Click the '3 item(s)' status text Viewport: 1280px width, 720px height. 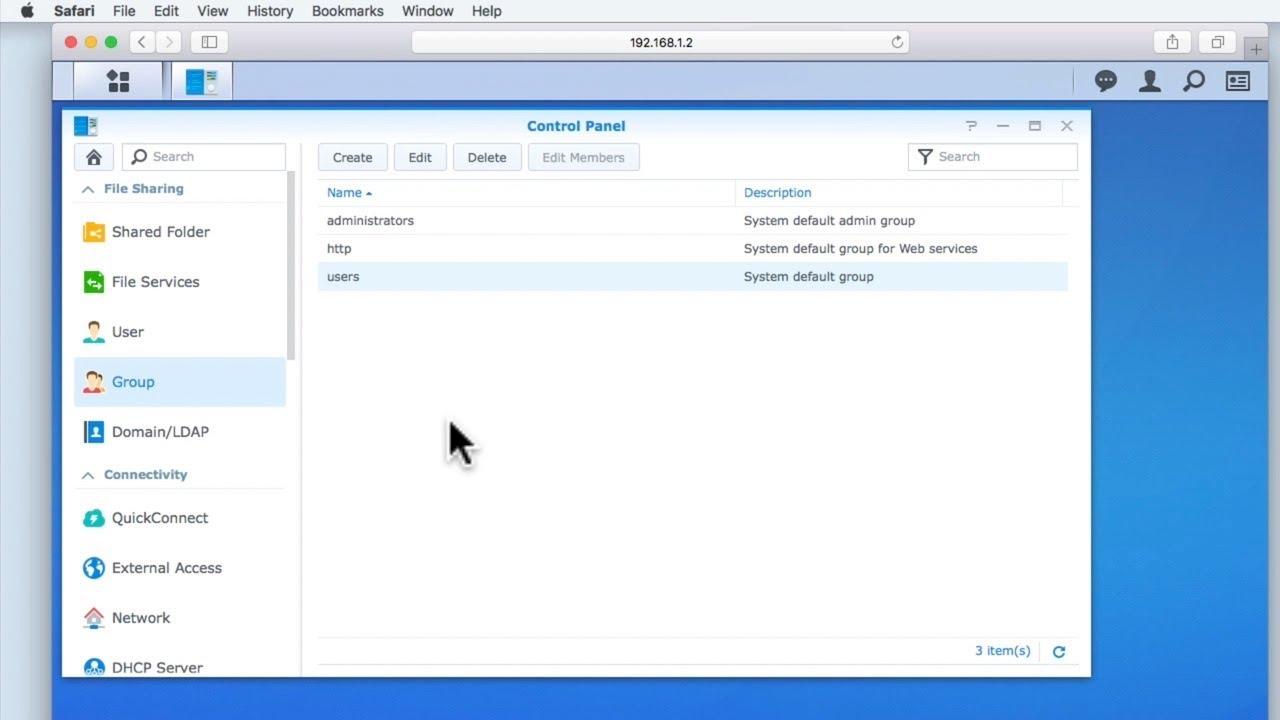point(1002,651)
